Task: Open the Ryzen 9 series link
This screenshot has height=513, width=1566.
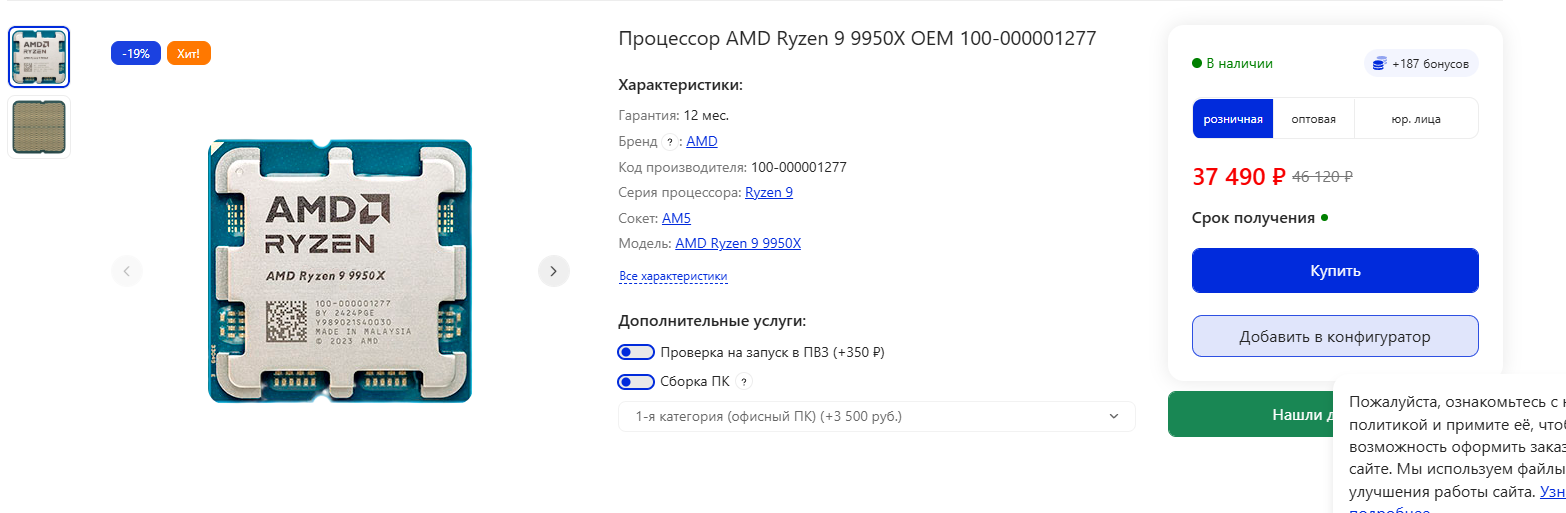Action: pyautogui.click(x=769, y=192)
